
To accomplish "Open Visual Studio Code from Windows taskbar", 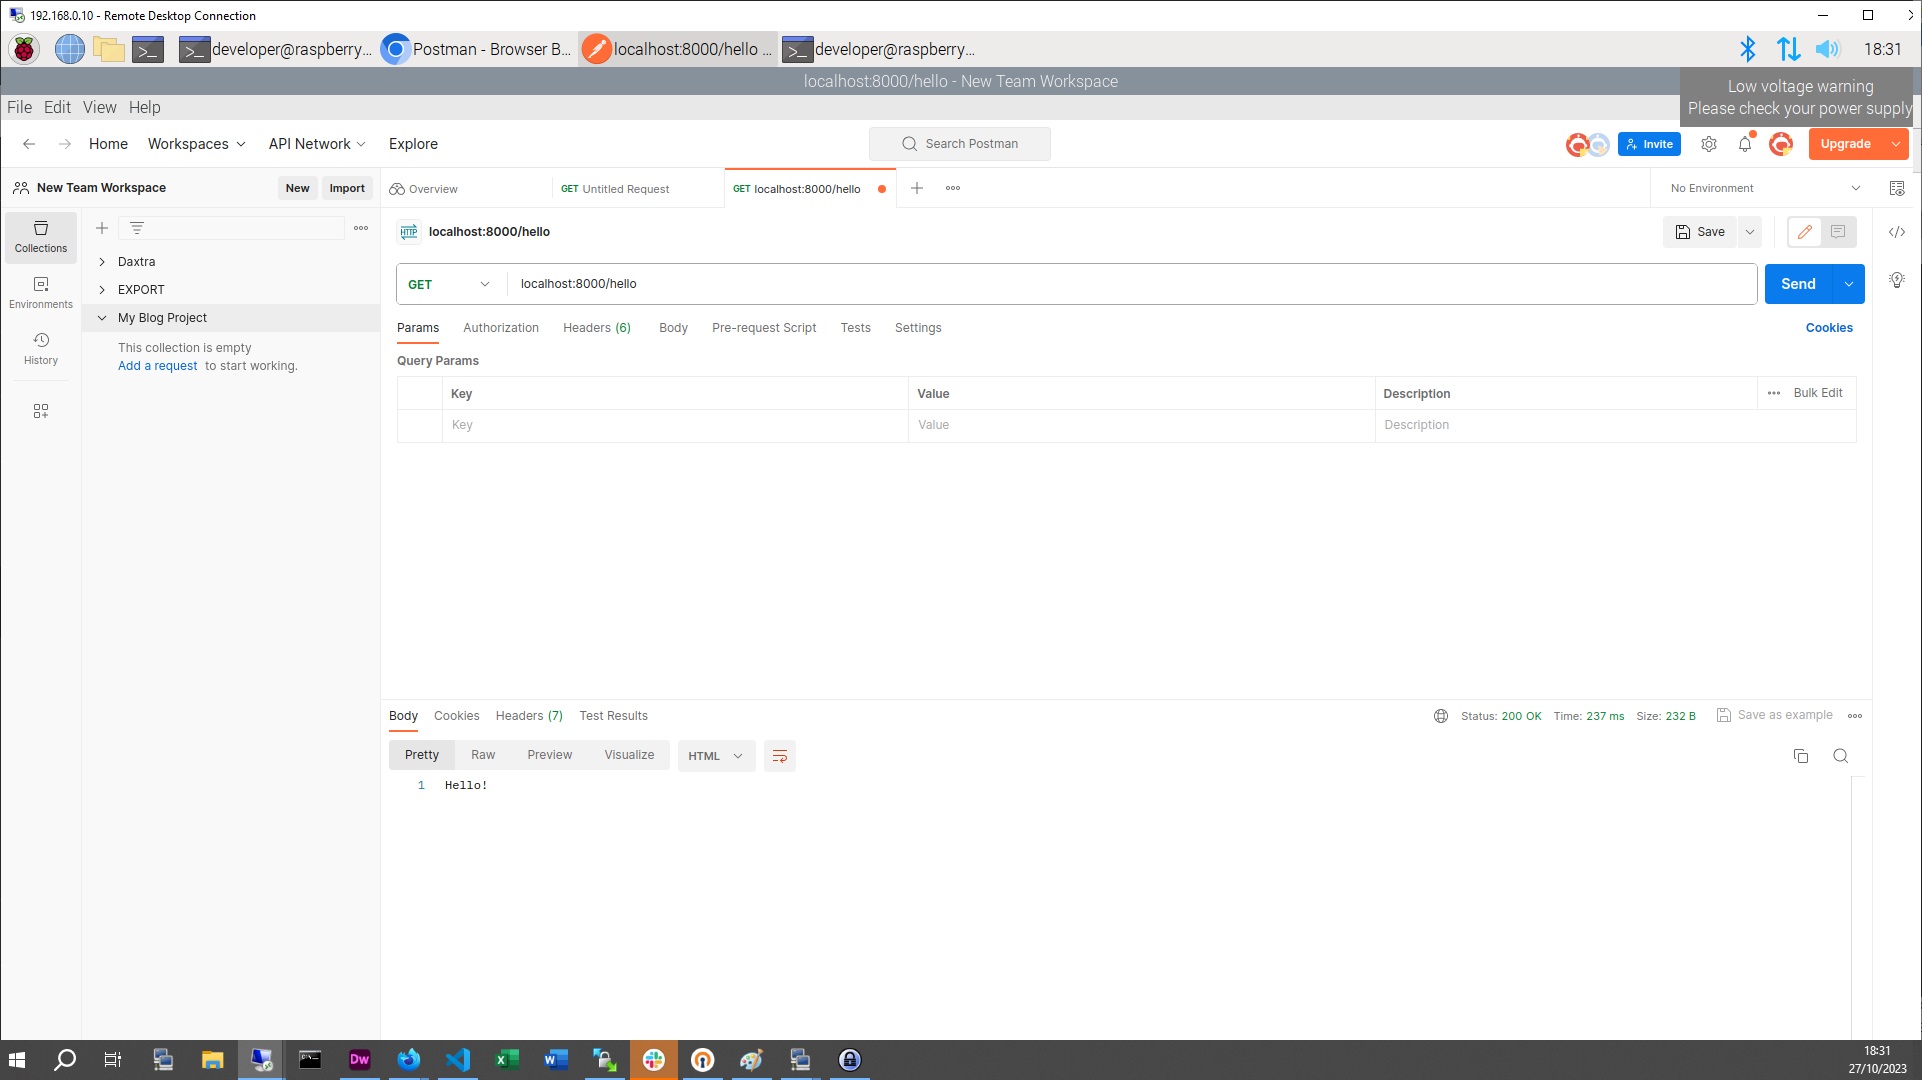I will point(458,1060).
